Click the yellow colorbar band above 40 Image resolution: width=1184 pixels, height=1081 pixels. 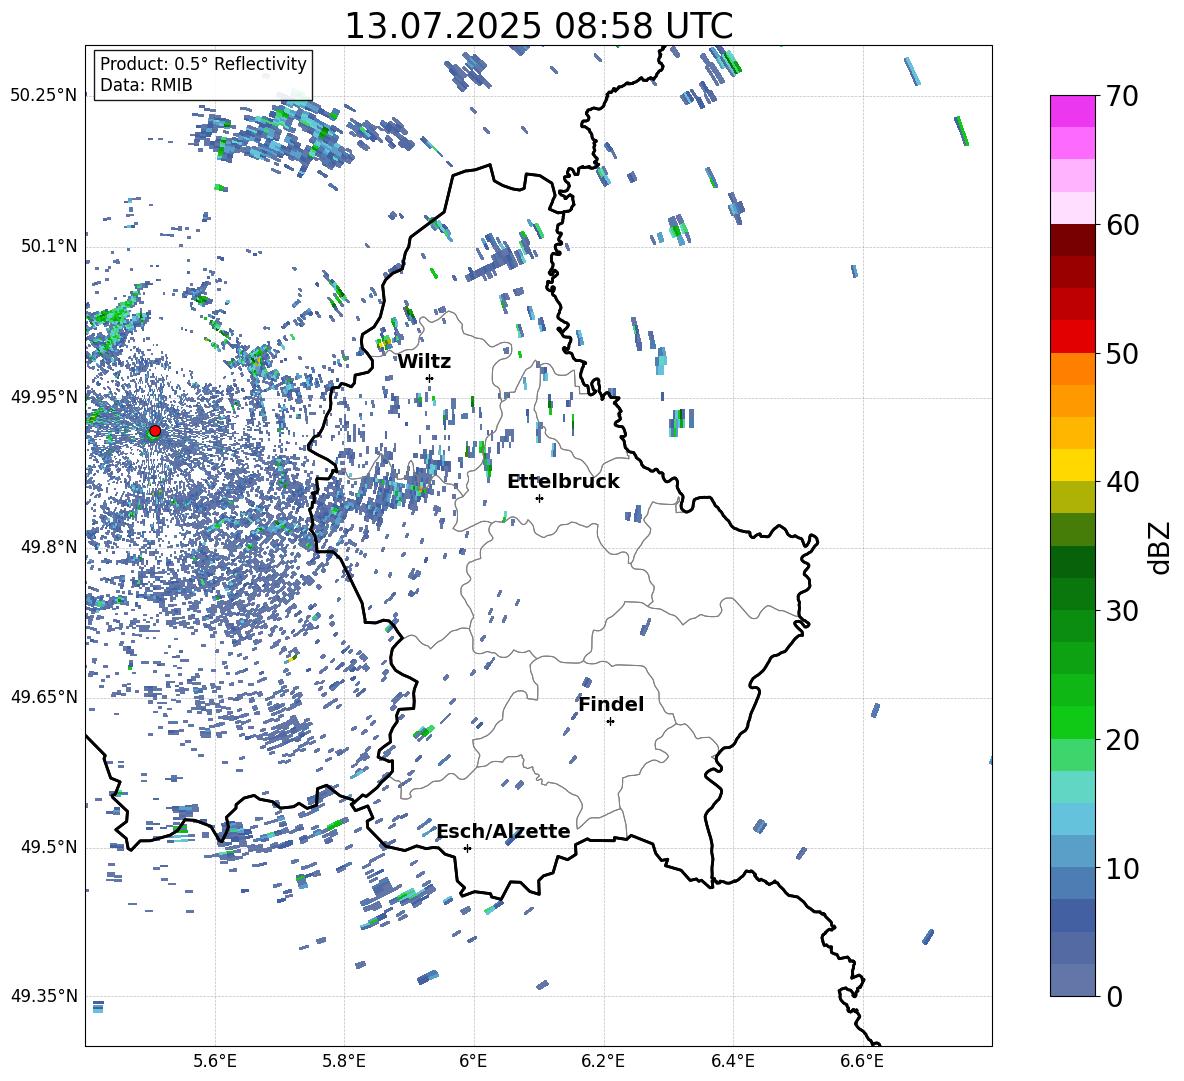tap(1072, 465)
